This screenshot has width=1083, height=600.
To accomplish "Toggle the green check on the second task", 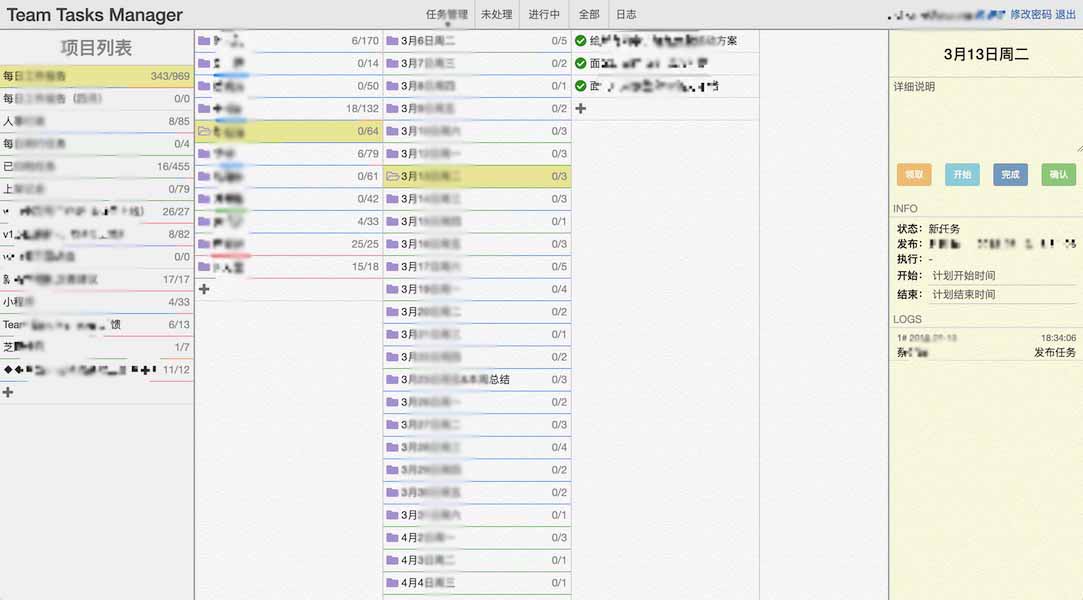I will point(581,63).
